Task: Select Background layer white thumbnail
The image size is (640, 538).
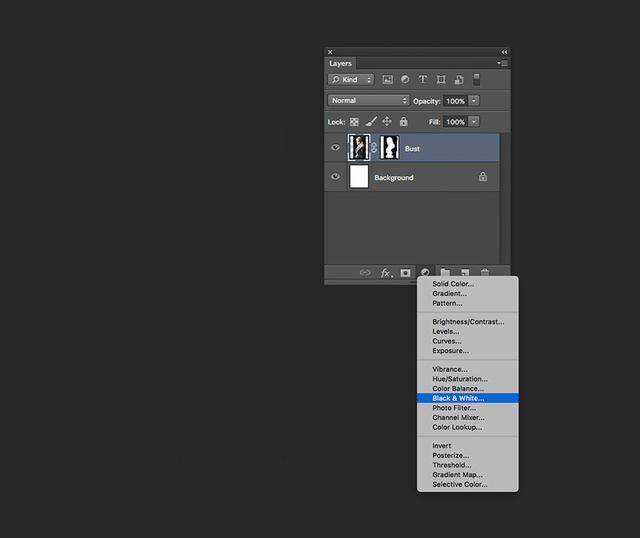Action: point(359,176)
